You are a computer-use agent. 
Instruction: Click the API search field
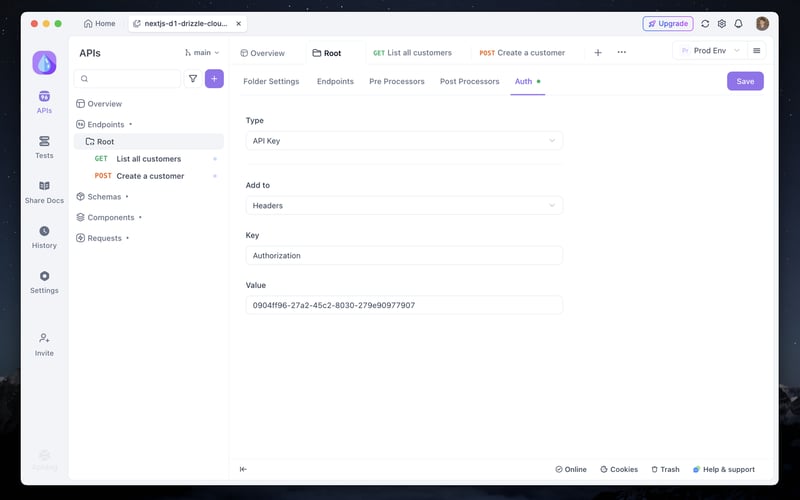coord(128,79)
